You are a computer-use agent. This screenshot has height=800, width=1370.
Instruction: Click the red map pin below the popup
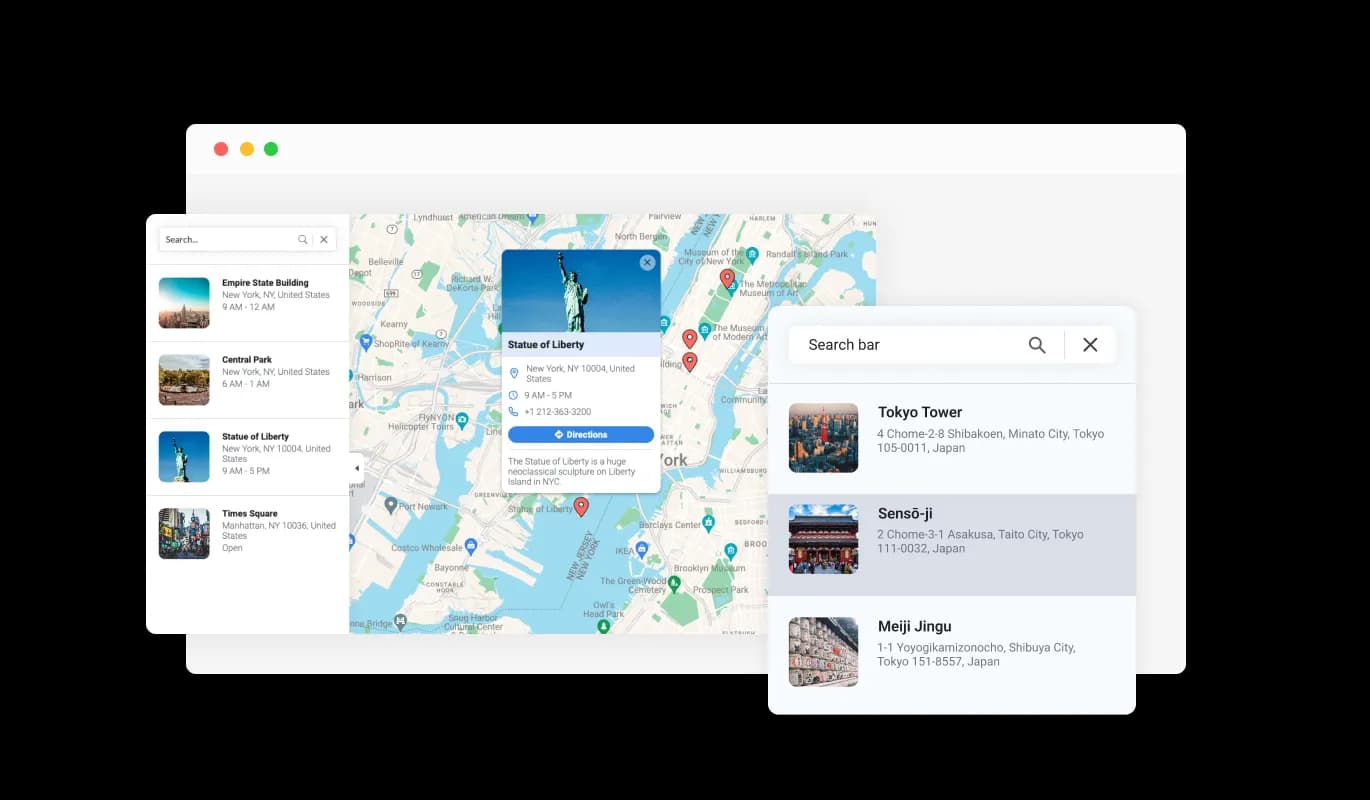click(581, 507)
